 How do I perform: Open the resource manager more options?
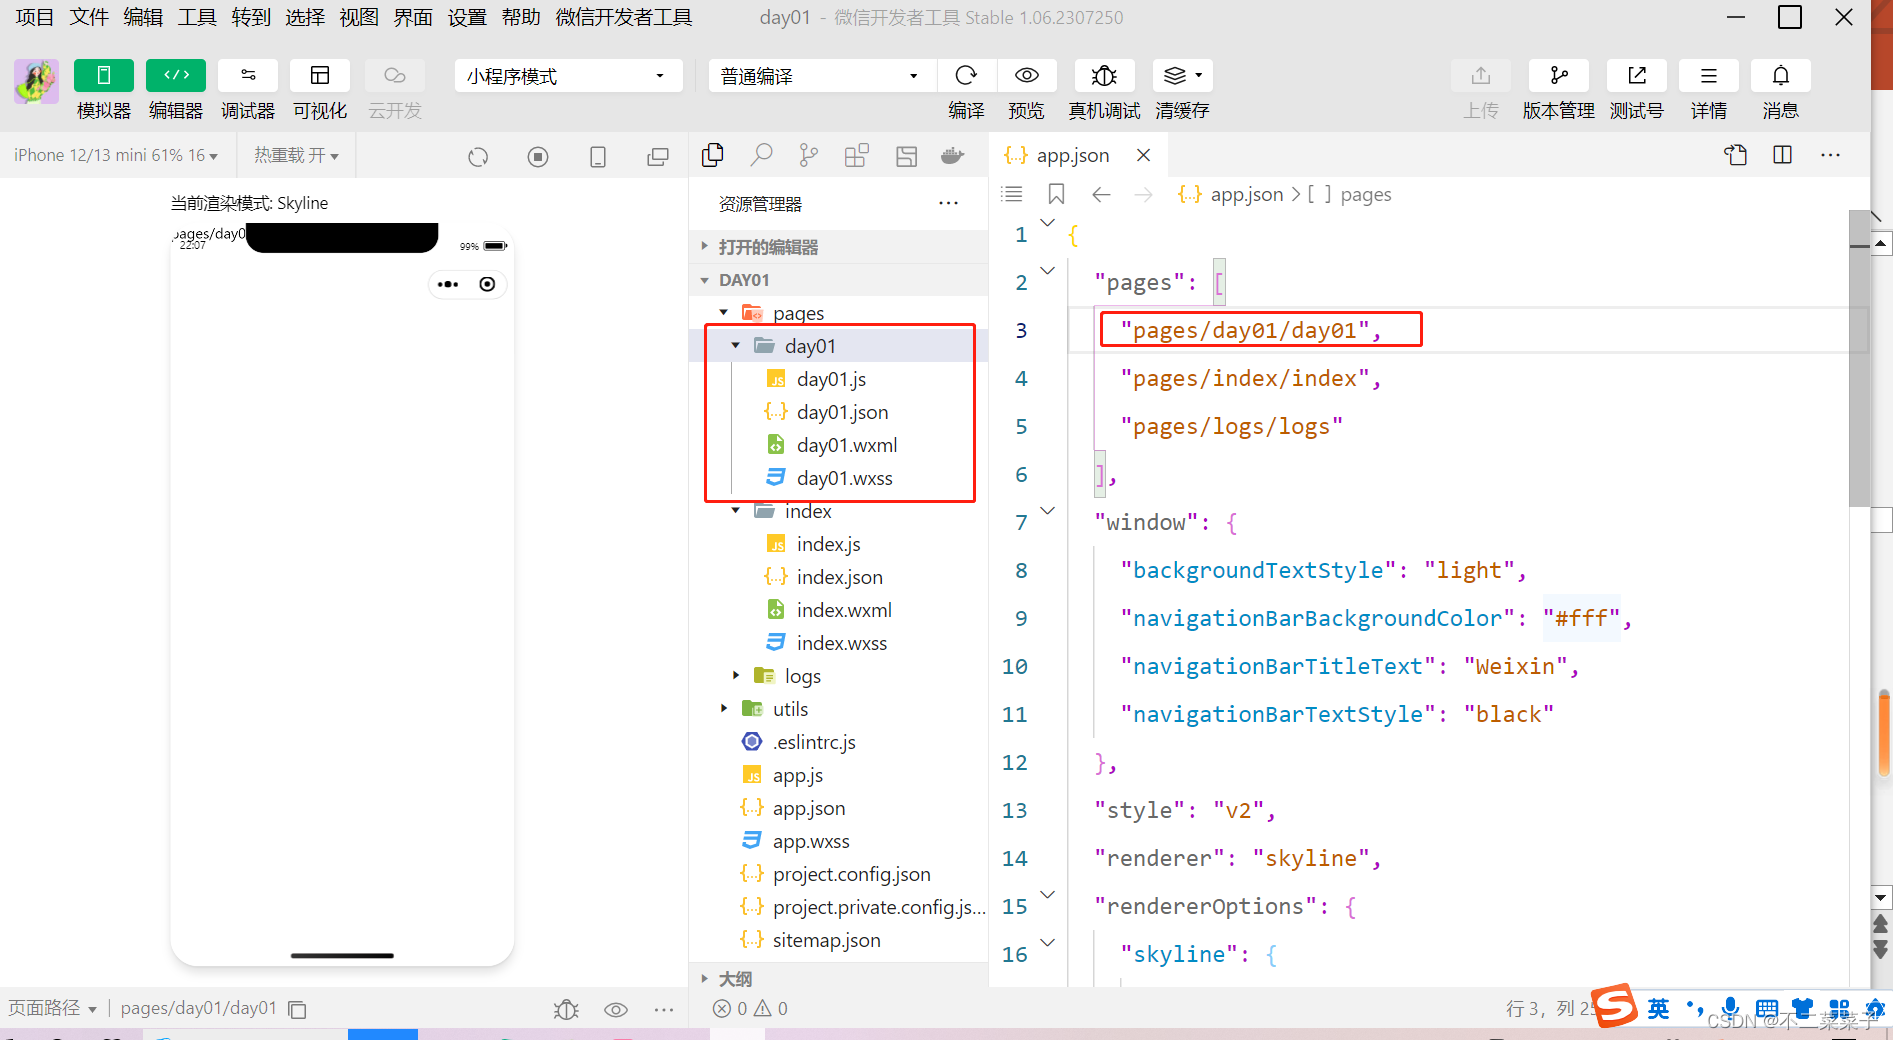pos(948,203)
